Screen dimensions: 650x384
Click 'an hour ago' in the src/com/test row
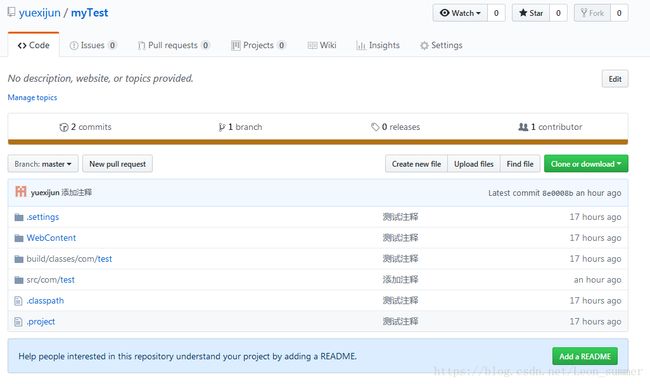[x=597, y=280]
